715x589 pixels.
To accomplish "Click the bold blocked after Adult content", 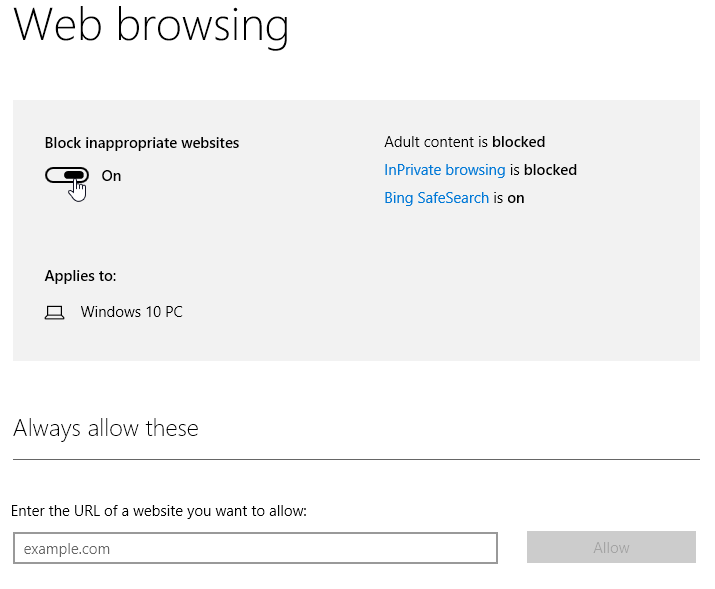I will 518,142.
